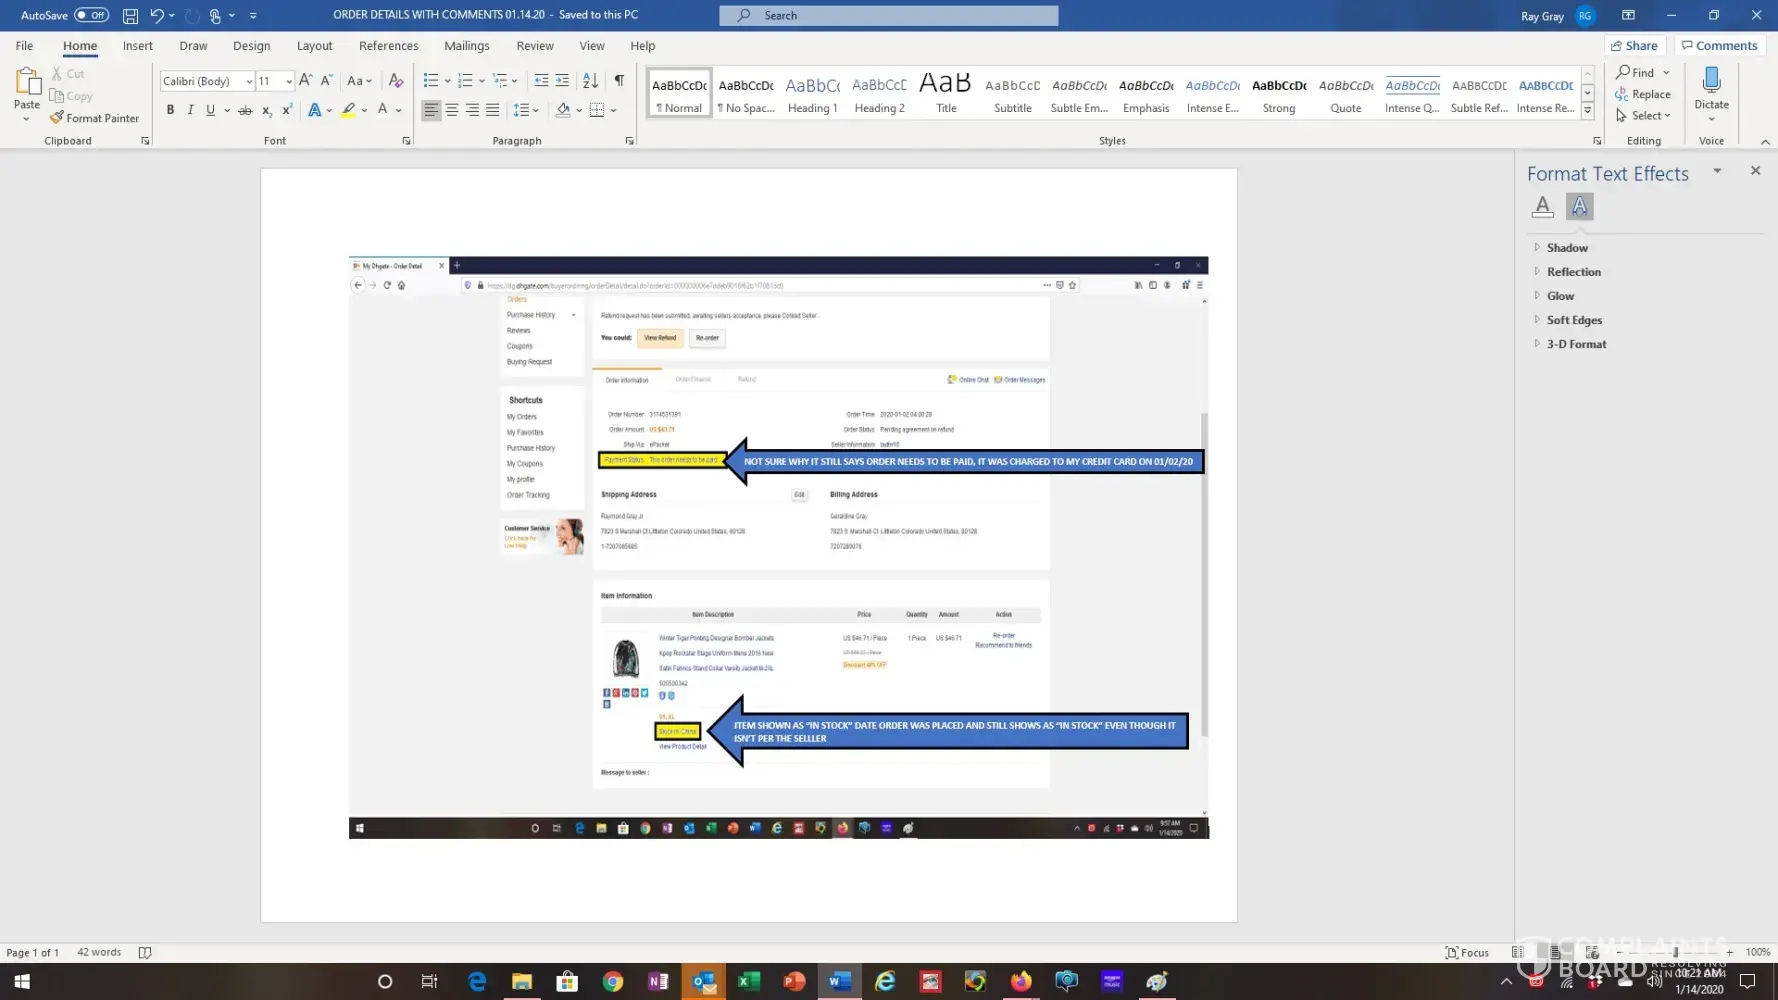
Task: Click the Share button
Action: (1634, 45)
